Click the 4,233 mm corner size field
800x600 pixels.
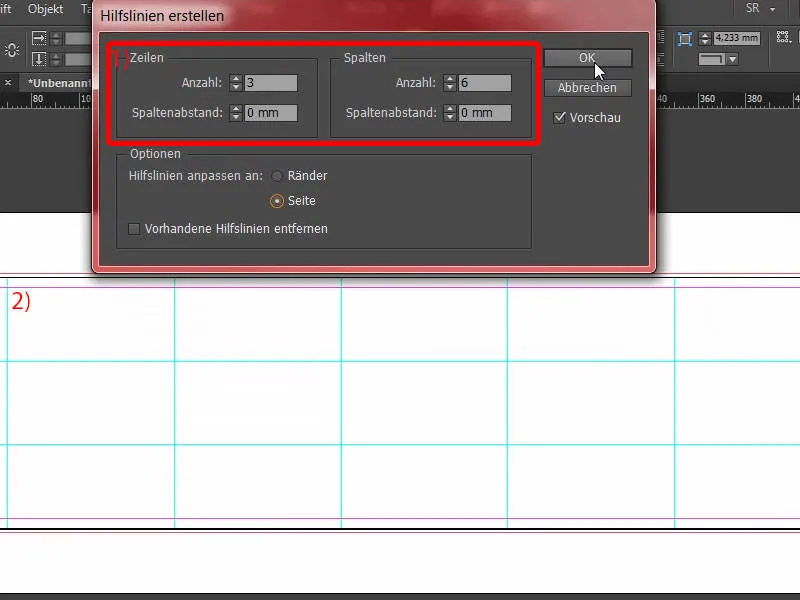click(x=736, y=38)
